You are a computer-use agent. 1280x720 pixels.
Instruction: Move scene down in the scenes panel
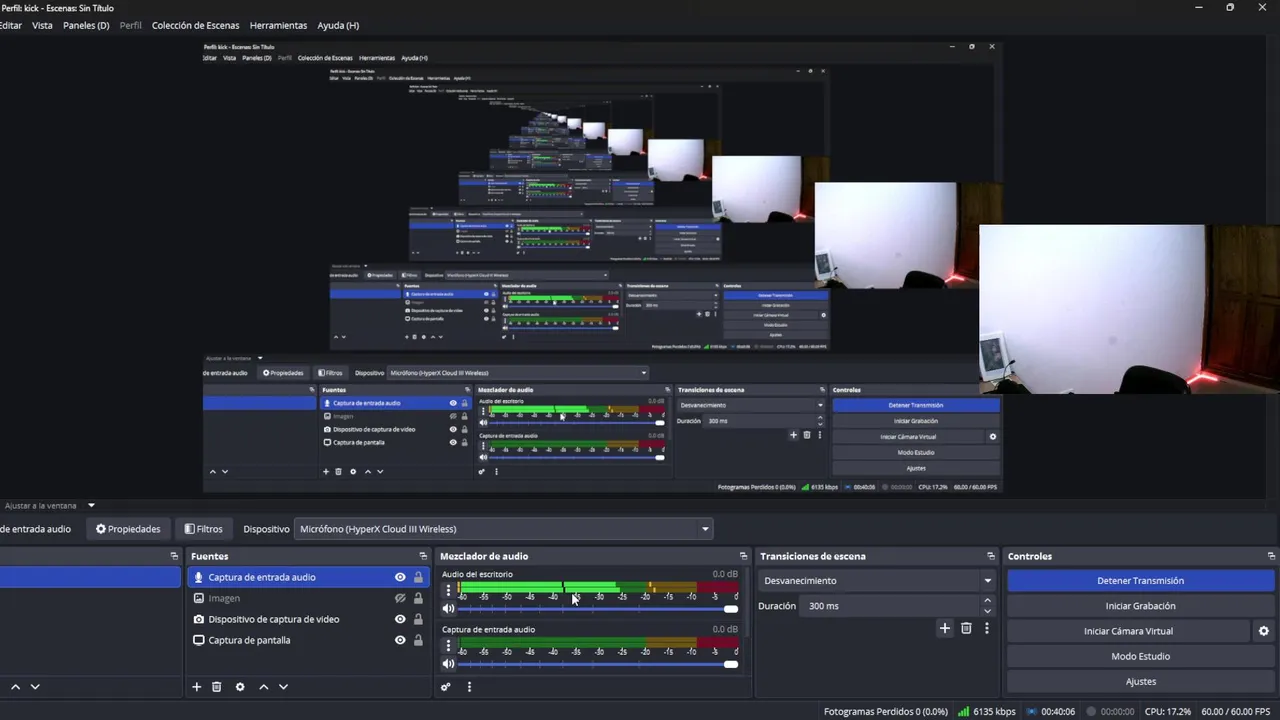click(35, 687)
